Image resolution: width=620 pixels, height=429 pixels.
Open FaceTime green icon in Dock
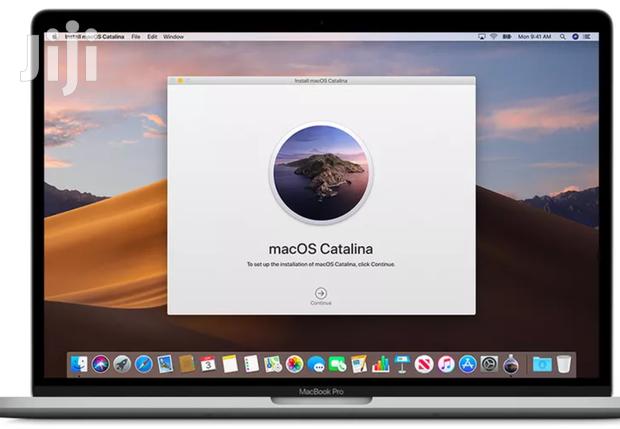click(x=337, y=364)
